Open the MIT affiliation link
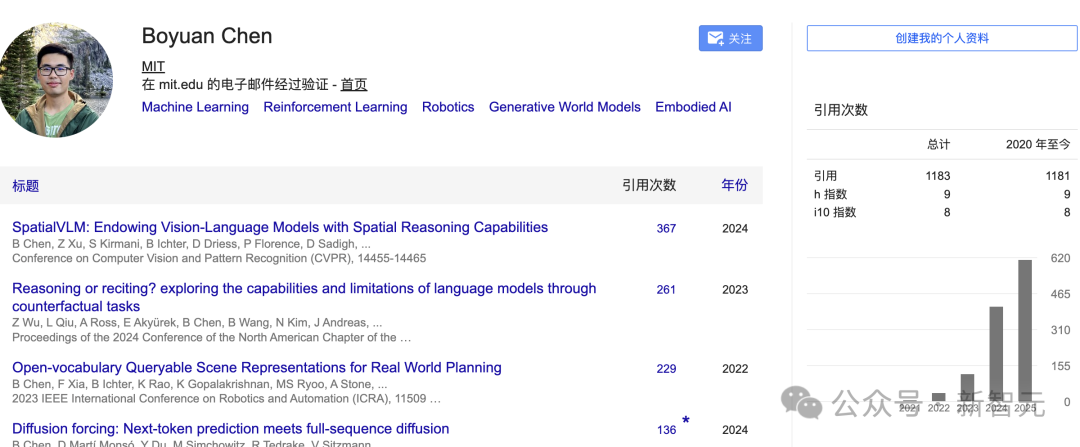 point(153,66)
